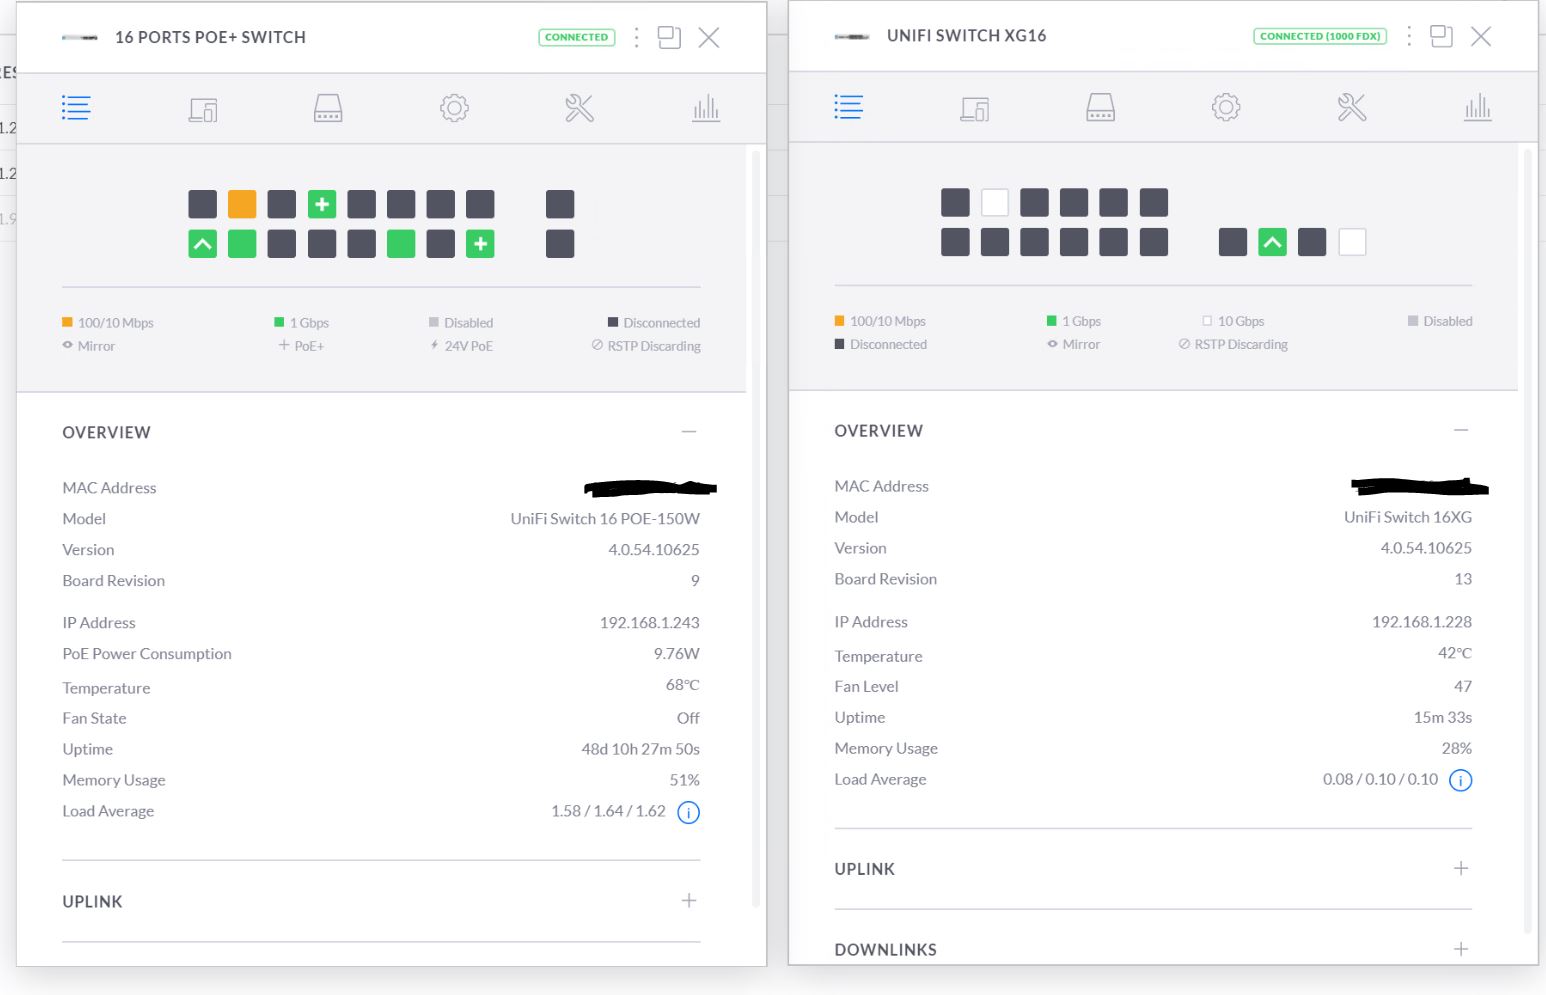
Task: Open Statistics chart tab in 16 Ports POE+ Switch panel
Action: (706, 108)
